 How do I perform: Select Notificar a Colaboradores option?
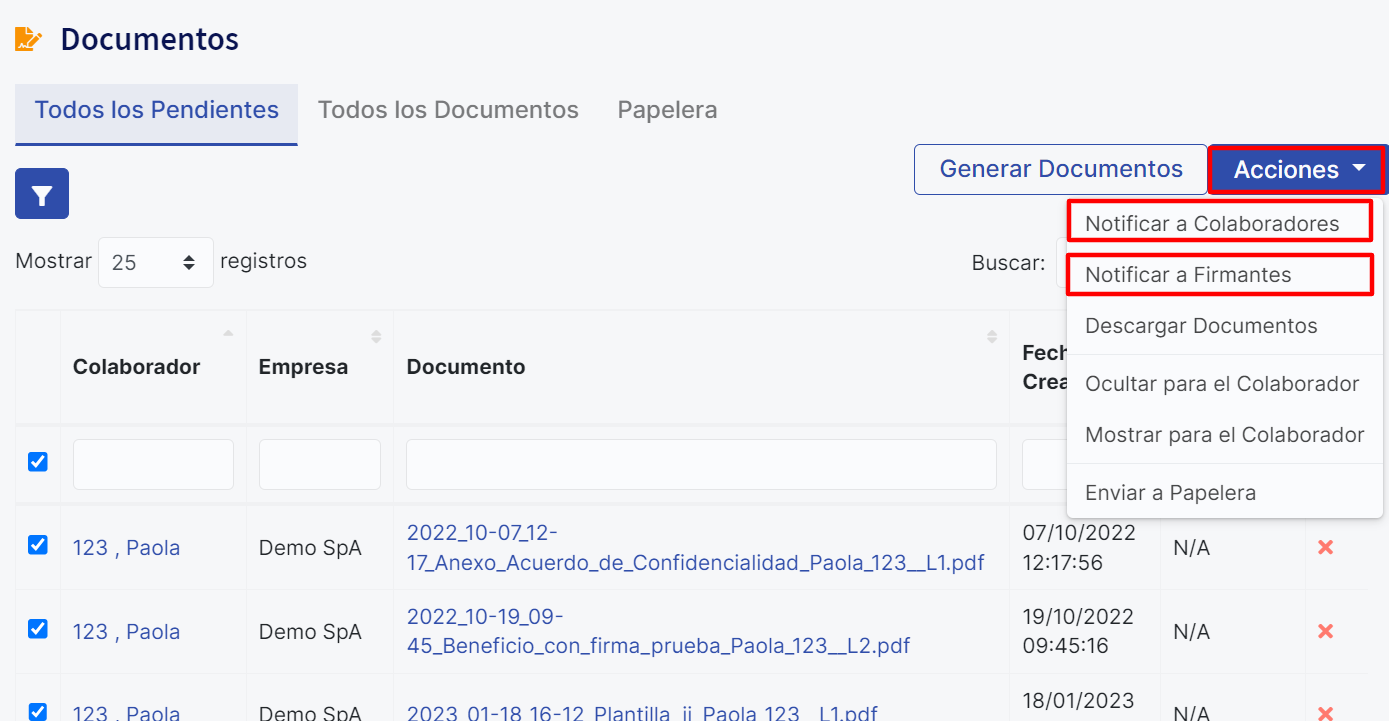(1212, 224)
